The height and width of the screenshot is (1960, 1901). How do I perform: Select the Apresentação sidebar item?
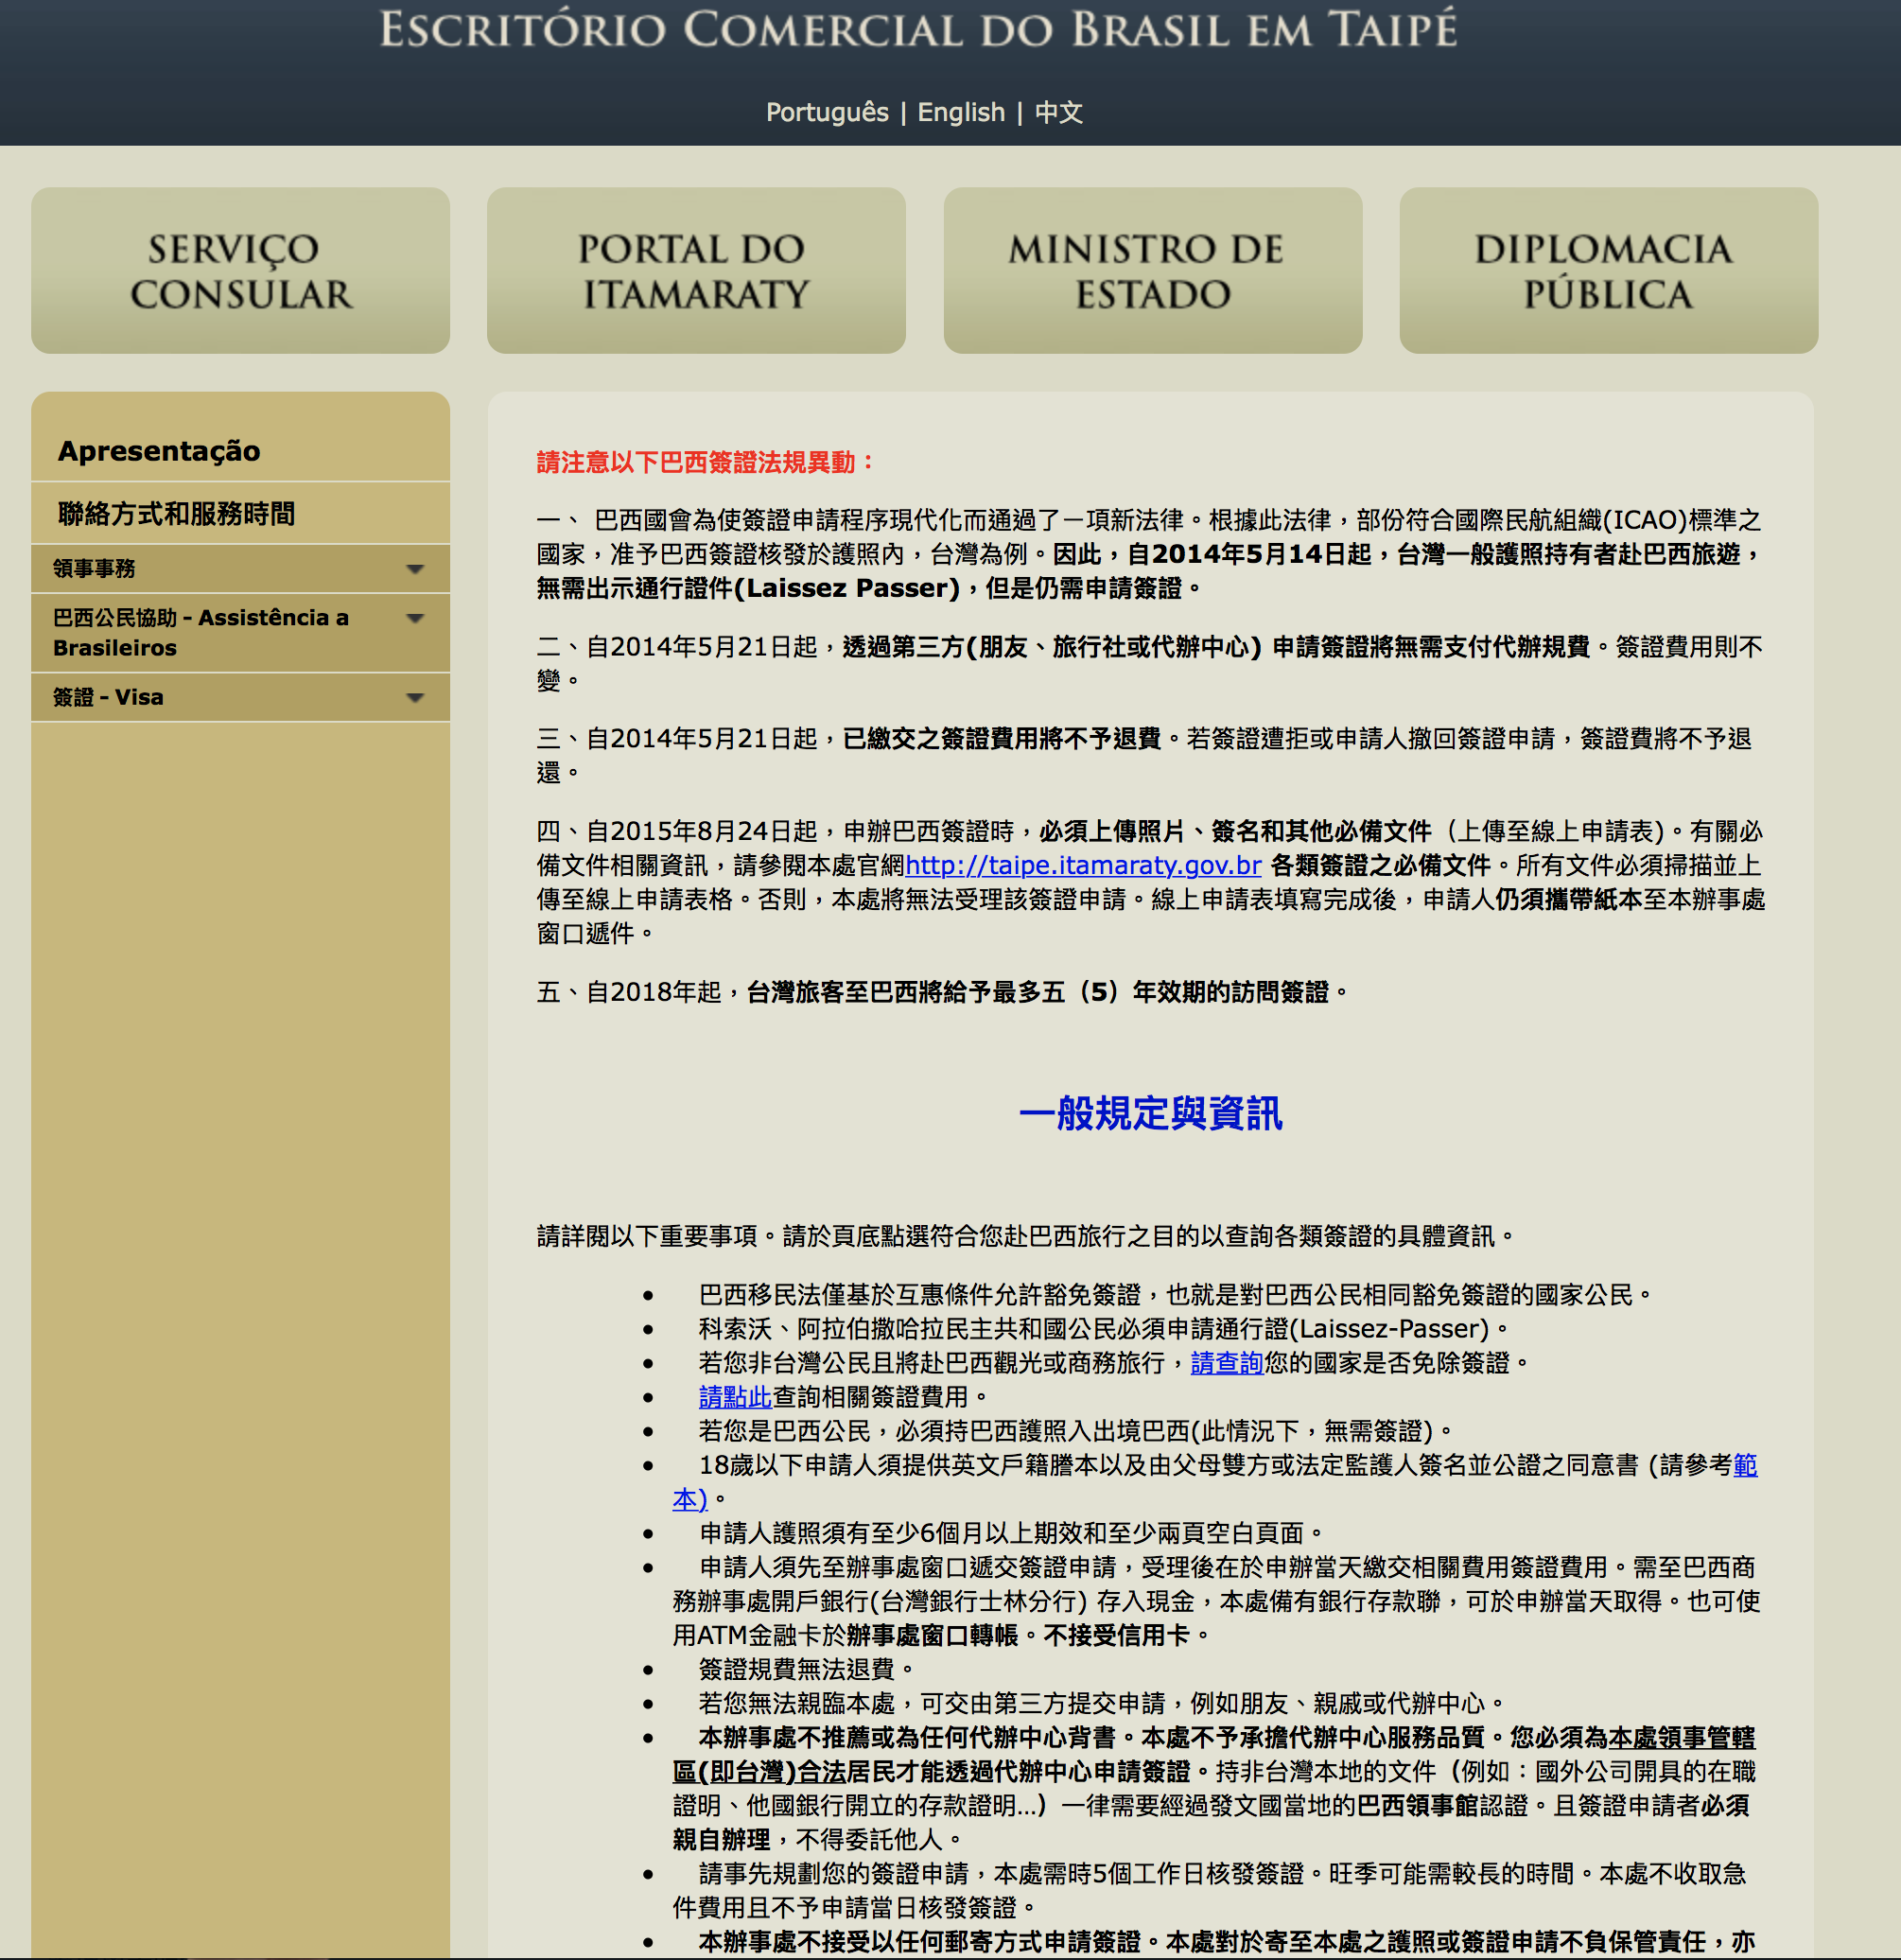[x=159, y=451]
